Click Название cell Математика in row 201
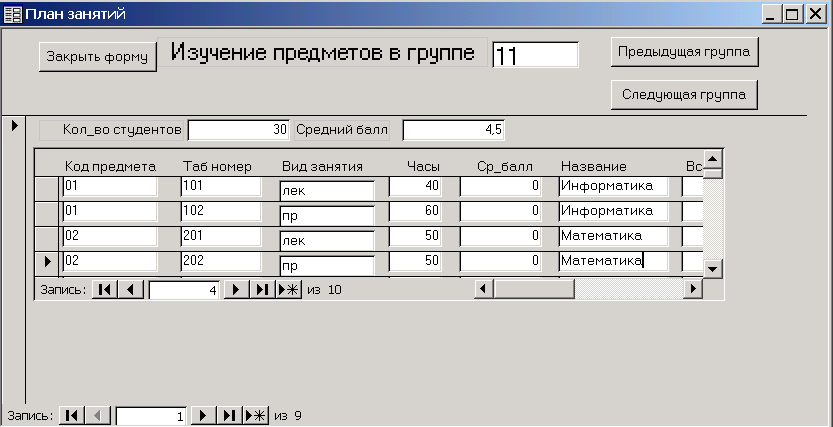 (x=613, y=236)
